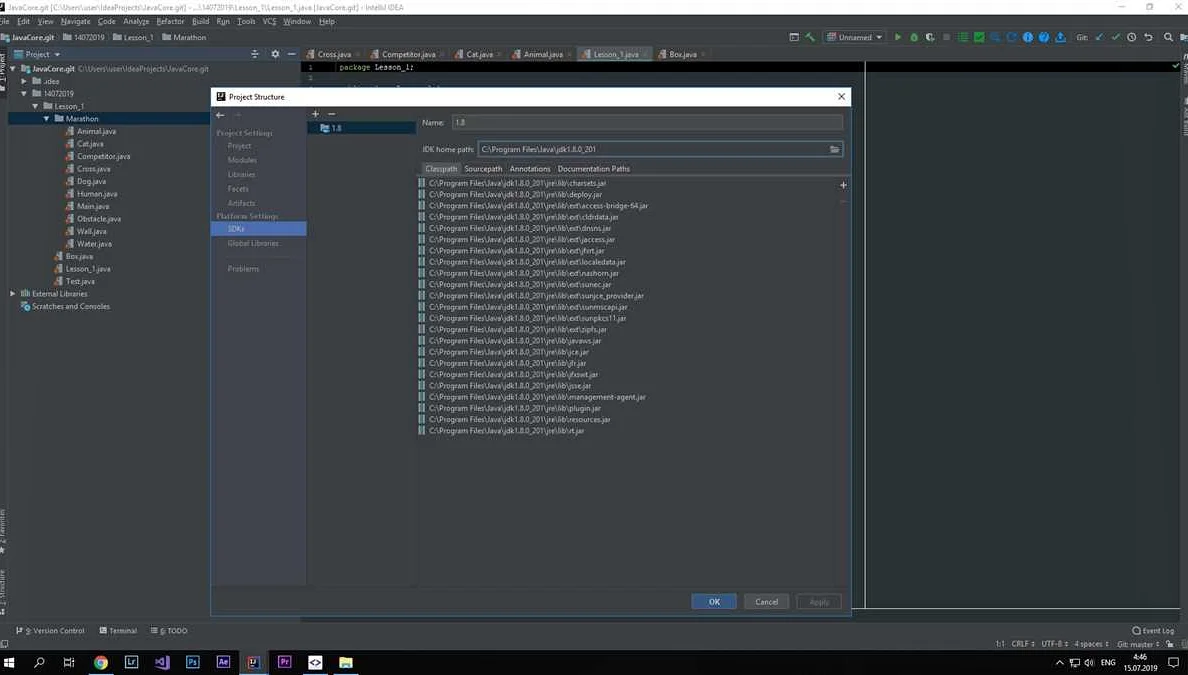Update project from Git with arrow icon
The height and width of the screenshot is (675, 1188).
click(x=1099, y=37)
